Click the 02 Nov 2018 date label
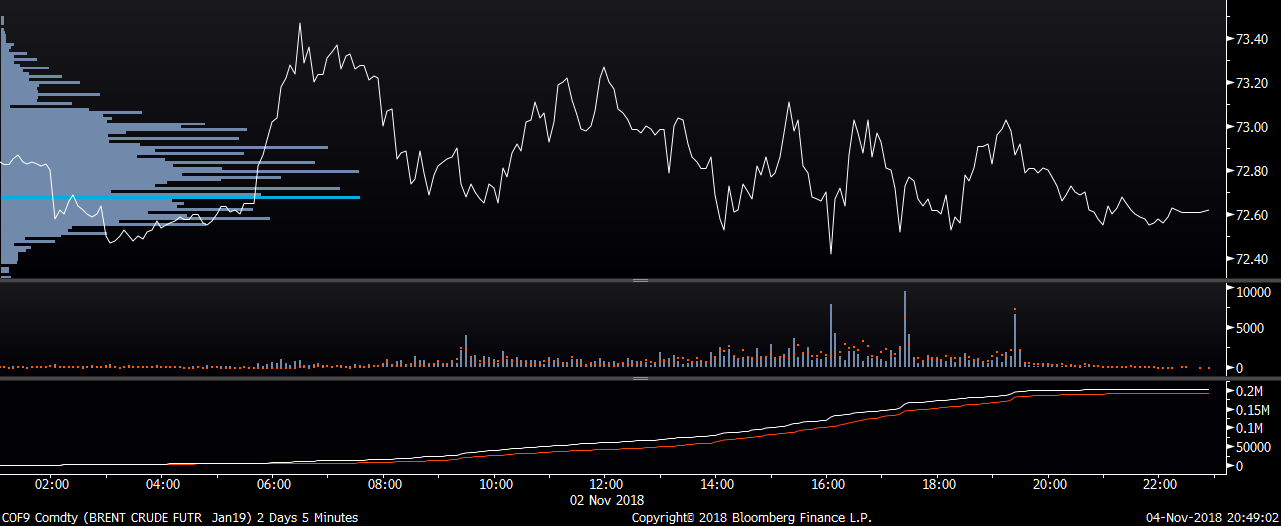Screen dimensions: 1281x526 coord(607,500)
